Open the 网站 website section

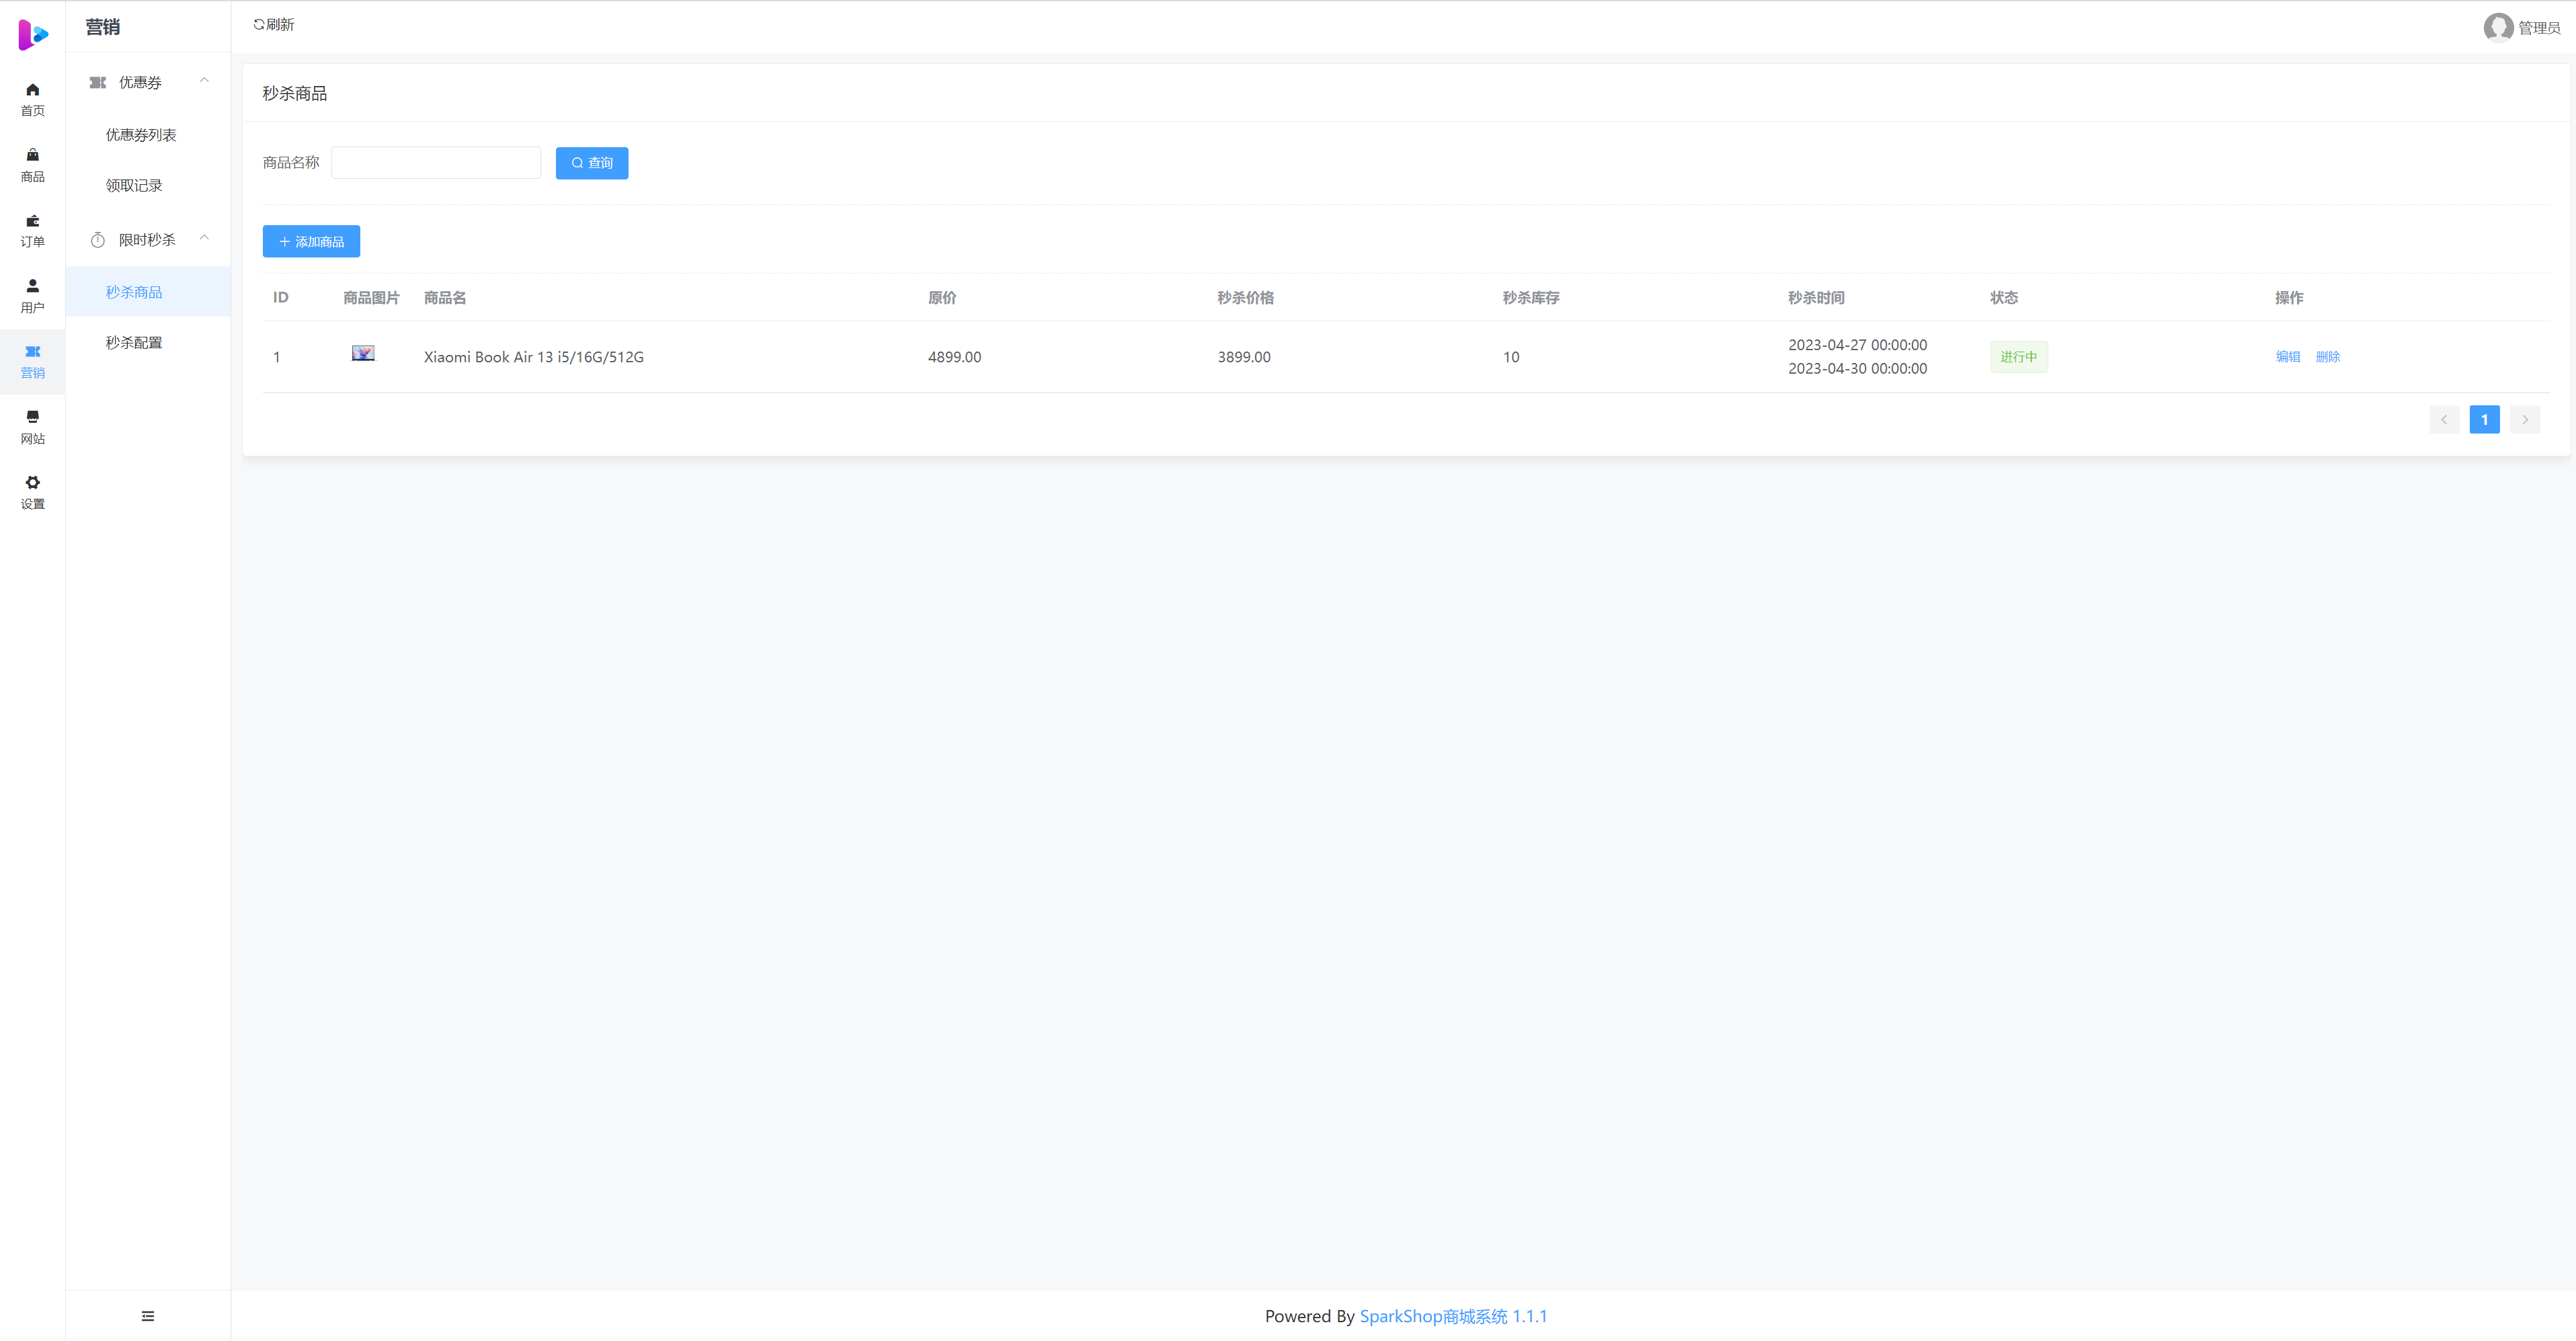[33, 427]
